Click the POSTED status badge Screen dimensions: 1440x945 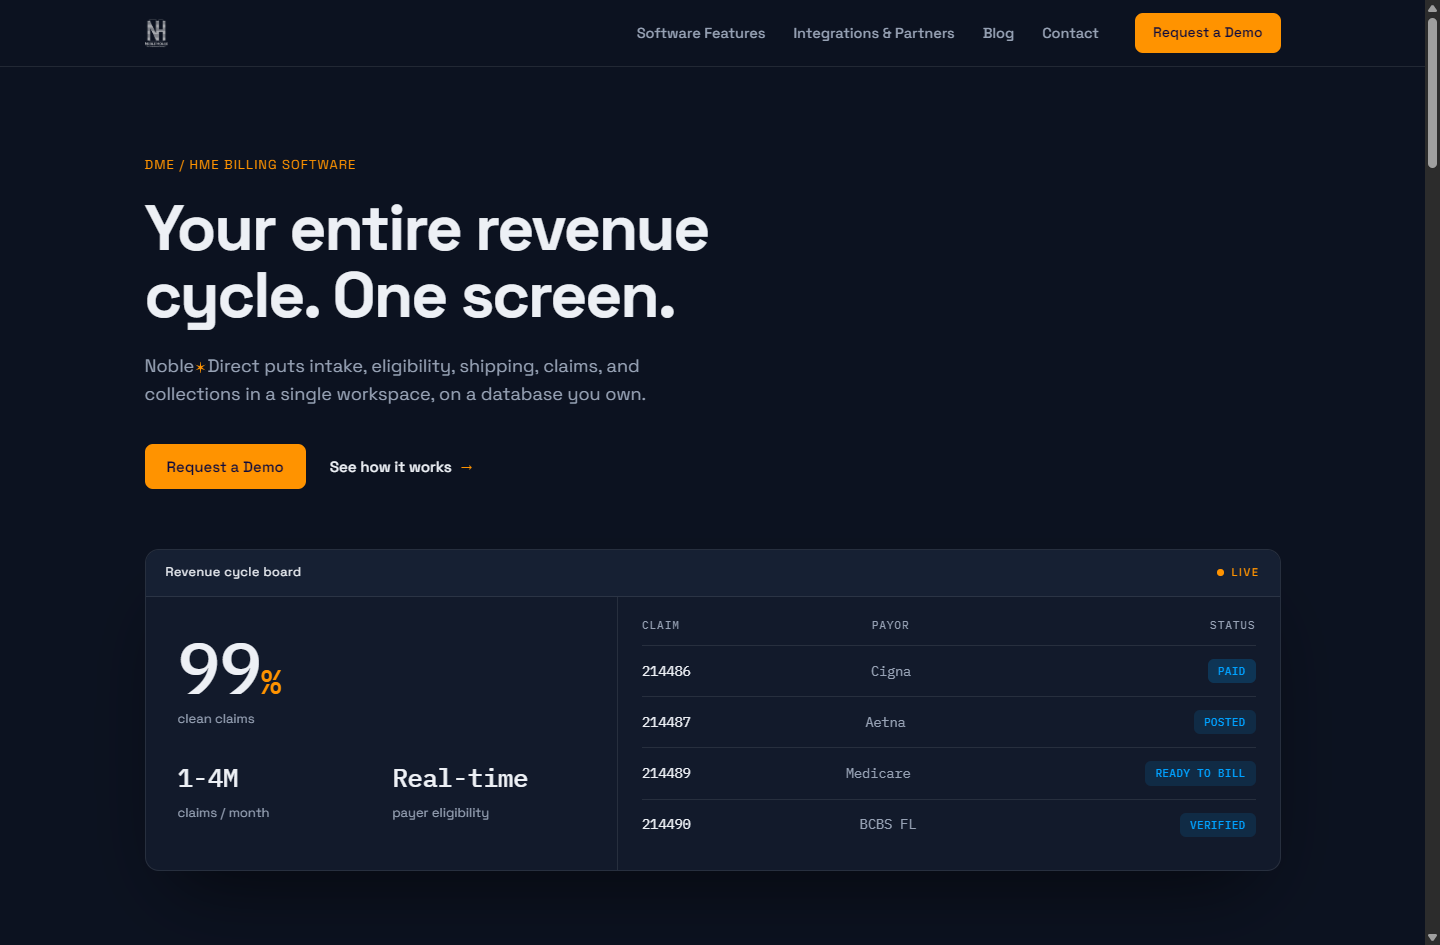tap(1224, 722)
